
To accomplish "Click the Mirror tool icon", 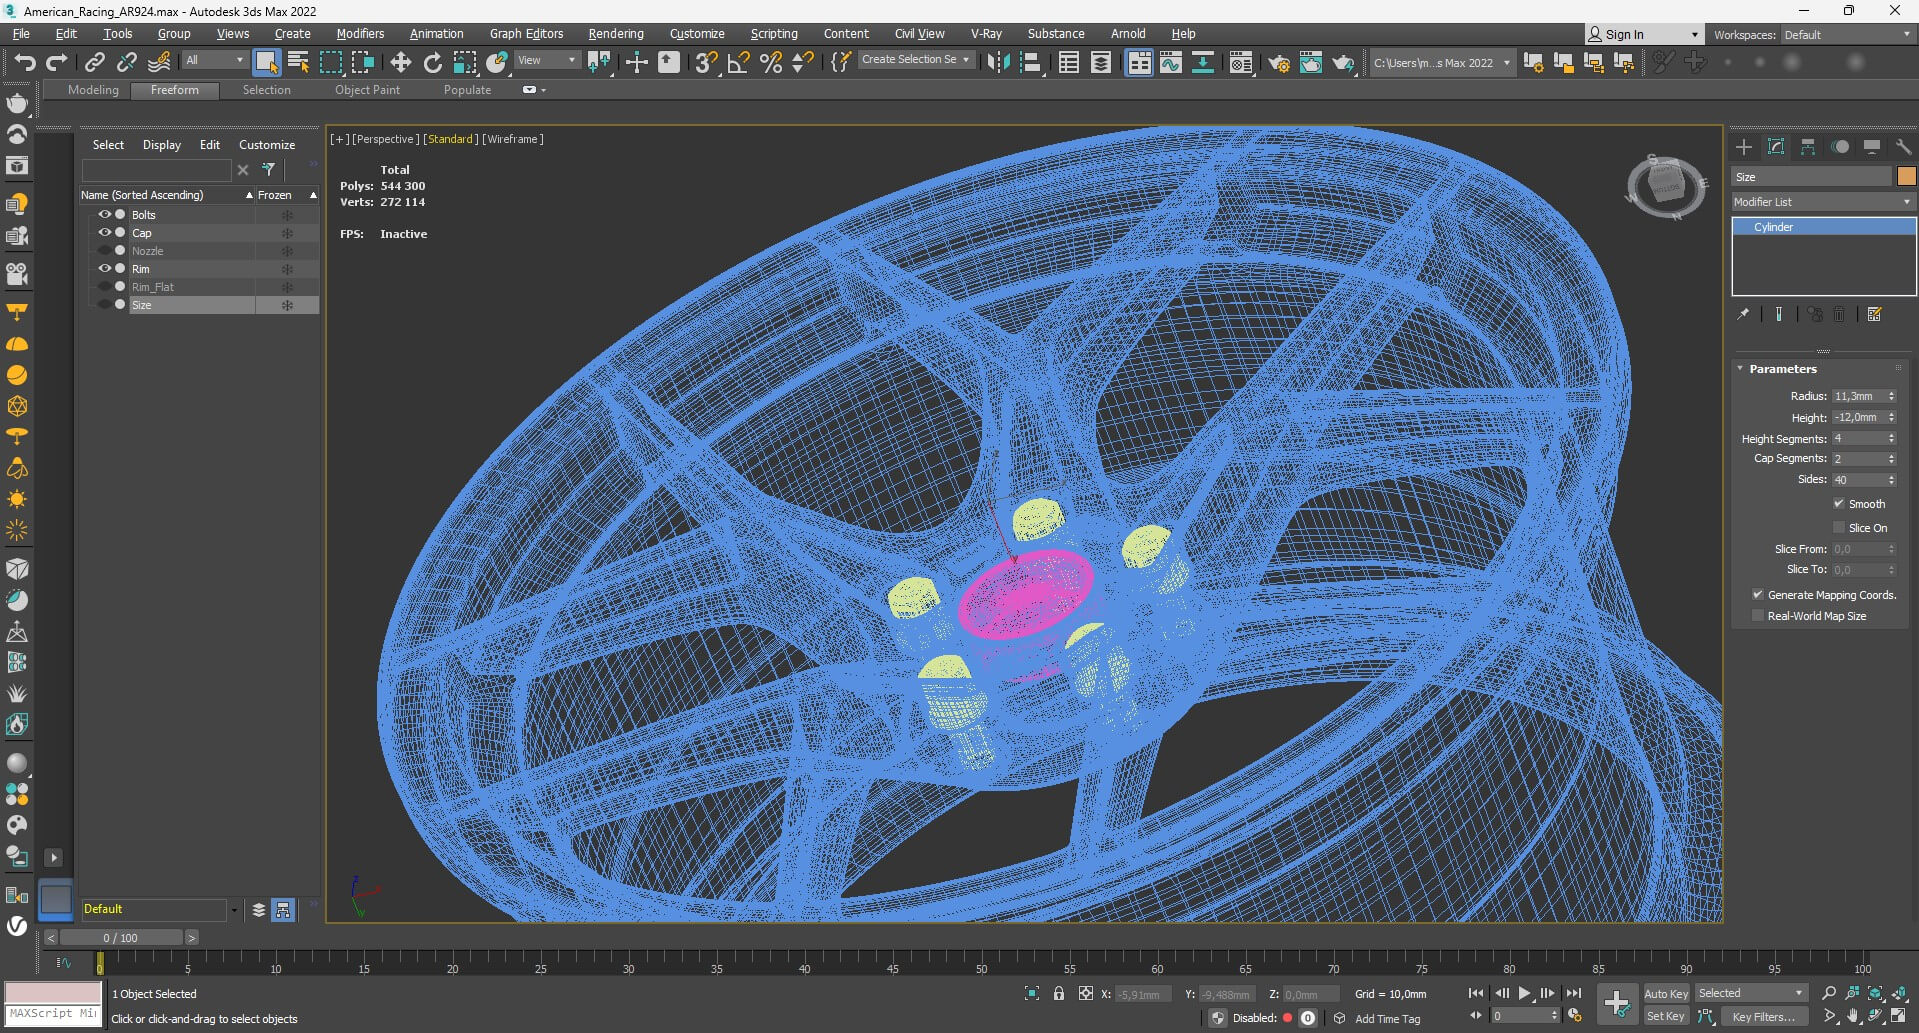I will (x=997, y=63).
